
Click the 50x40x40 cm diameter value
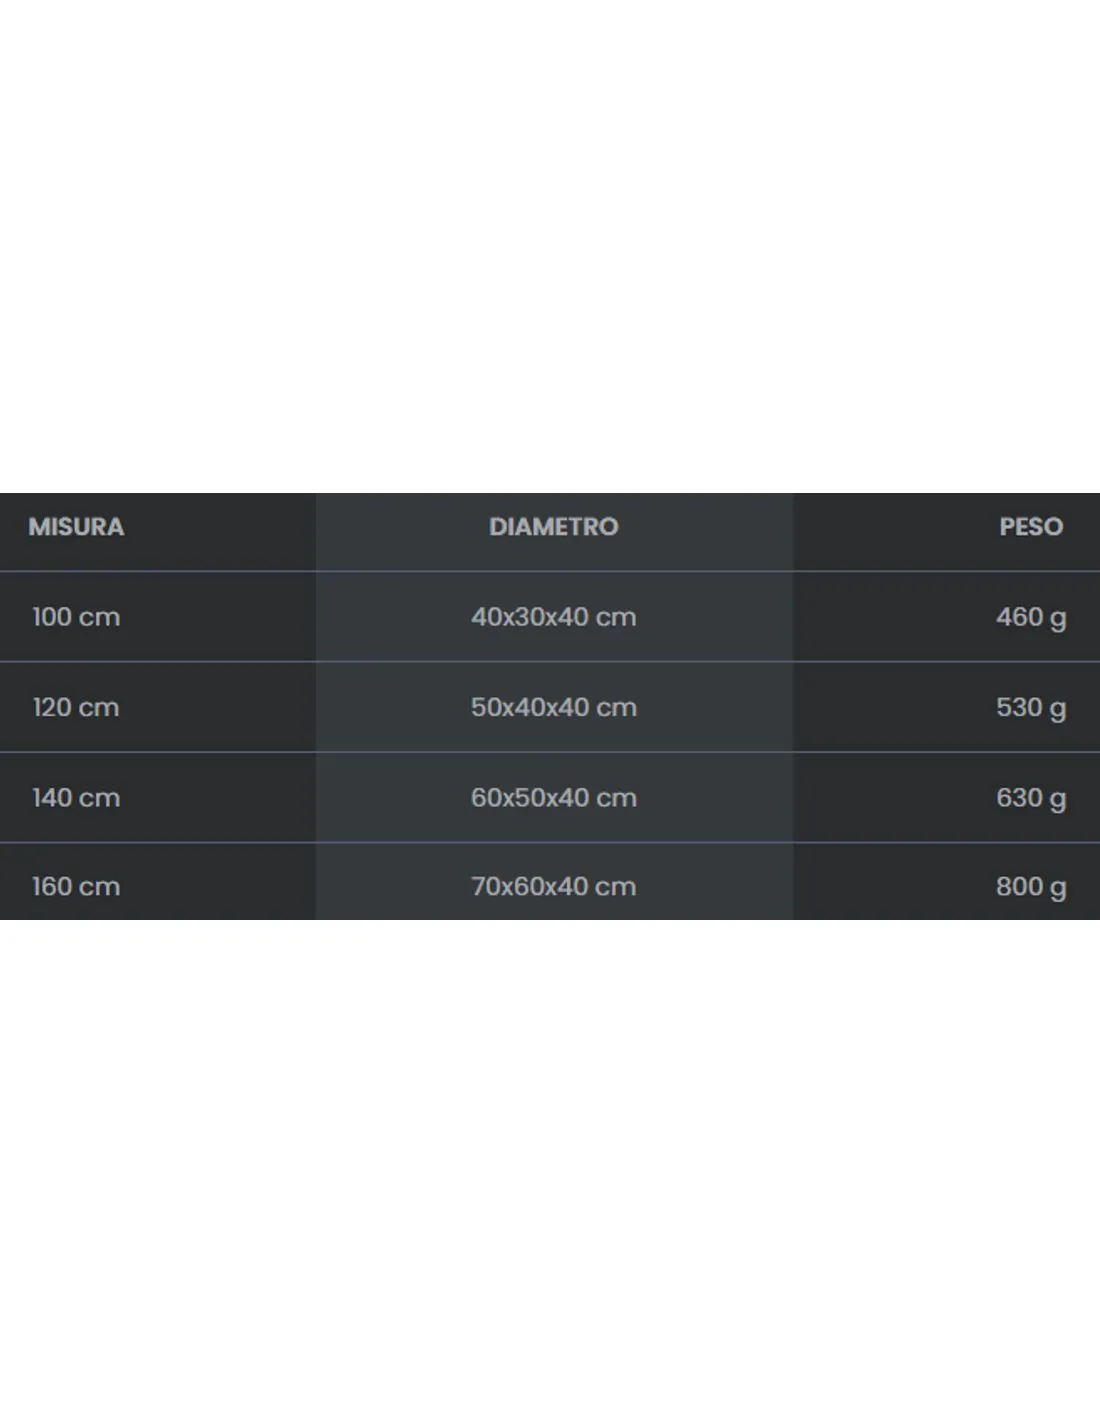pyautogui.click(x=554, y=707)
